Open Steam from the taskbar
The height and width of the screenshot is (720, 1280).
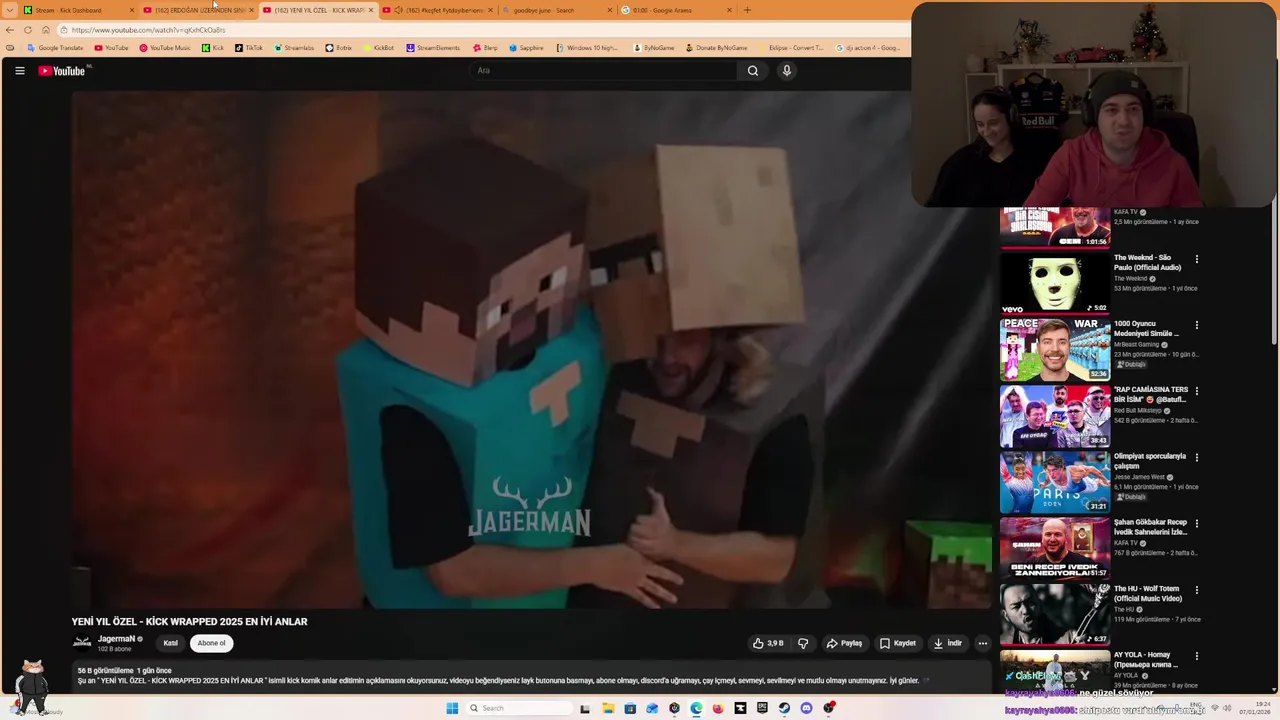pos(784,708)
